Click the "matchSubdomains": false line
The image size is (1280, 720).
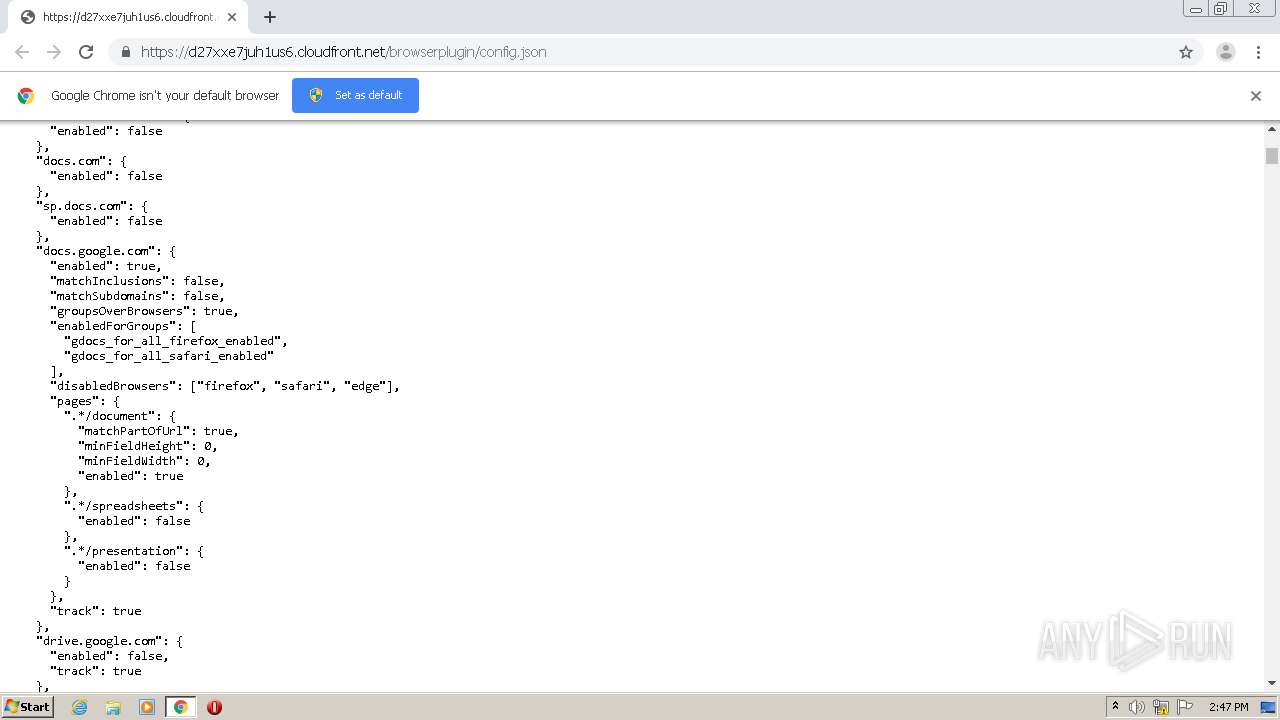(x=138, y=296)
